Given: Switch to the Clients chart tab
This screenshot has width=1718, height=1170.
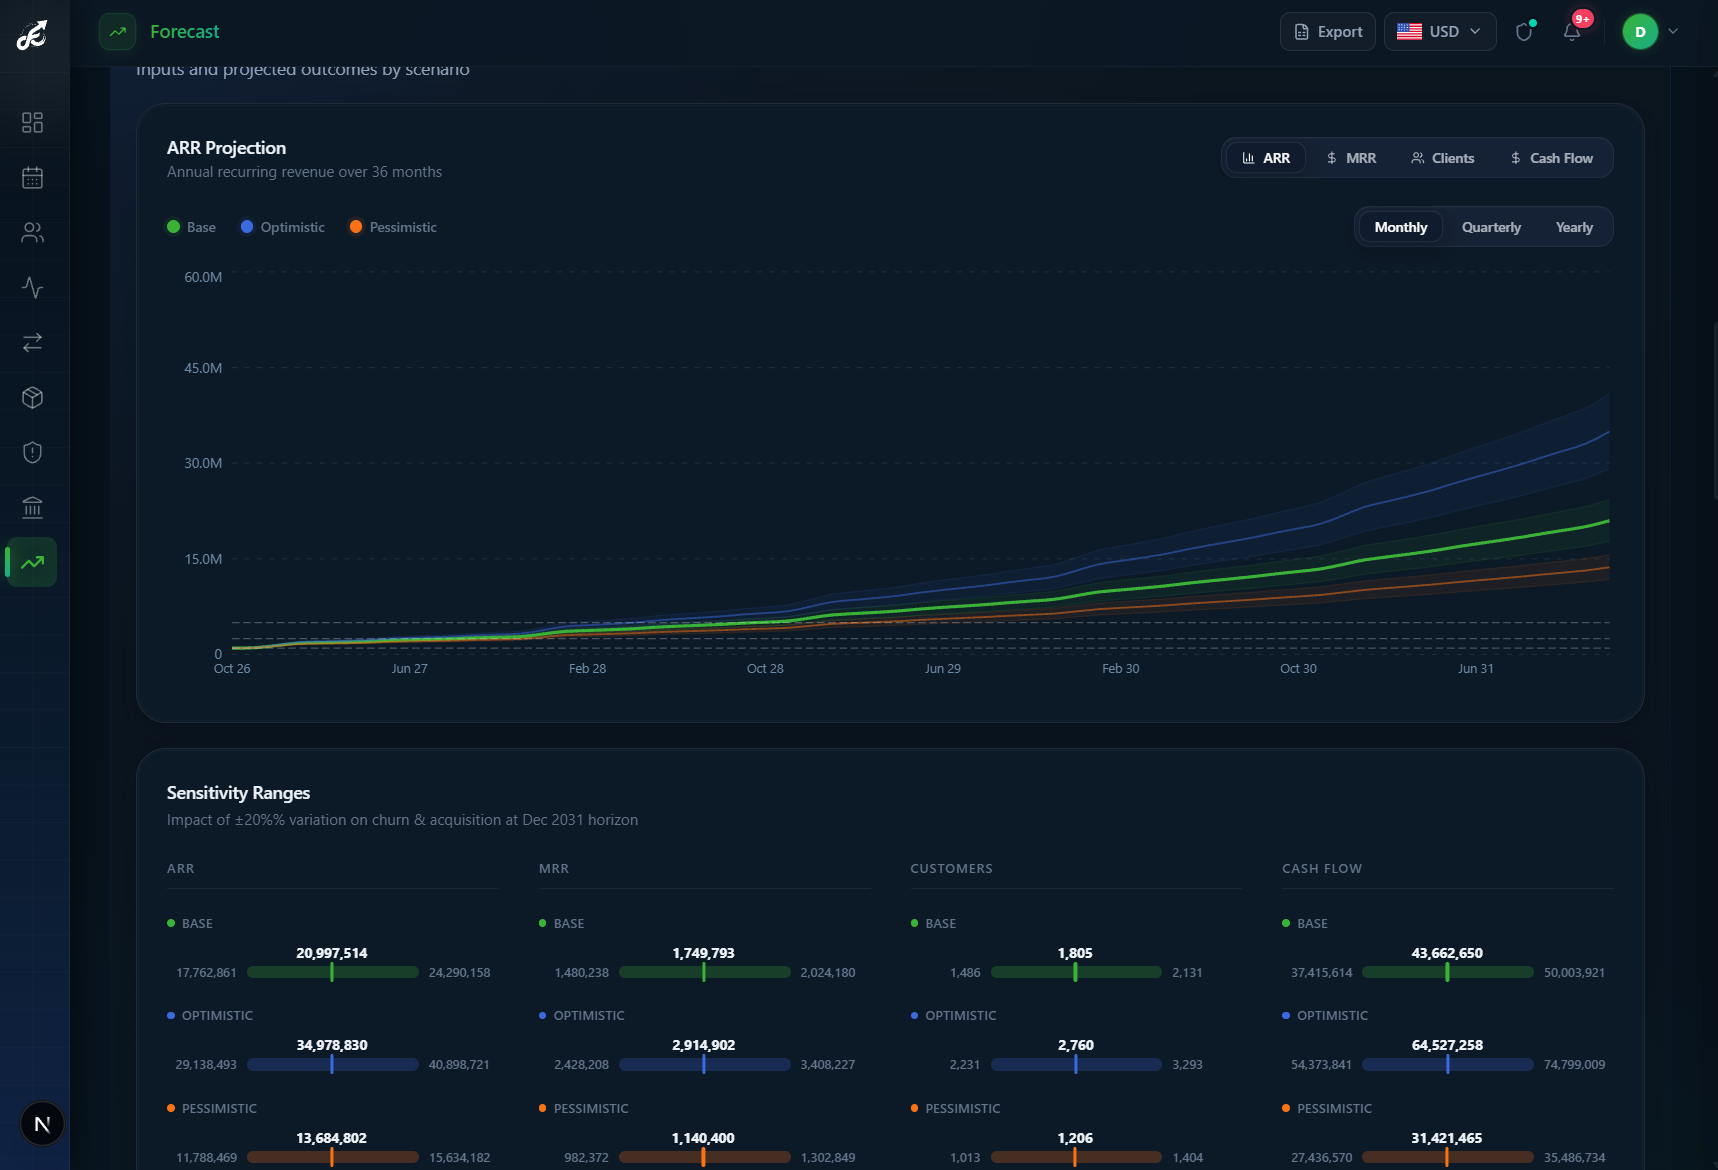Looking at the screenshot, I should coord(1442,158).
